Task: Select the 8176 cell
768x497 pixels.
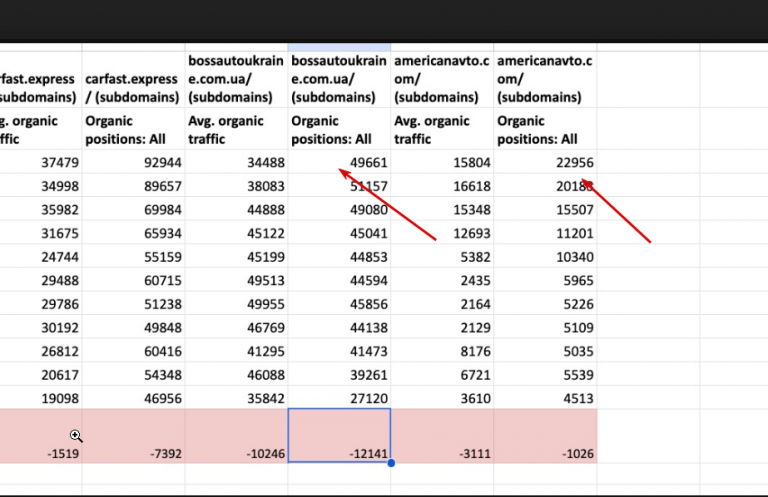Action: coord(442,351)
